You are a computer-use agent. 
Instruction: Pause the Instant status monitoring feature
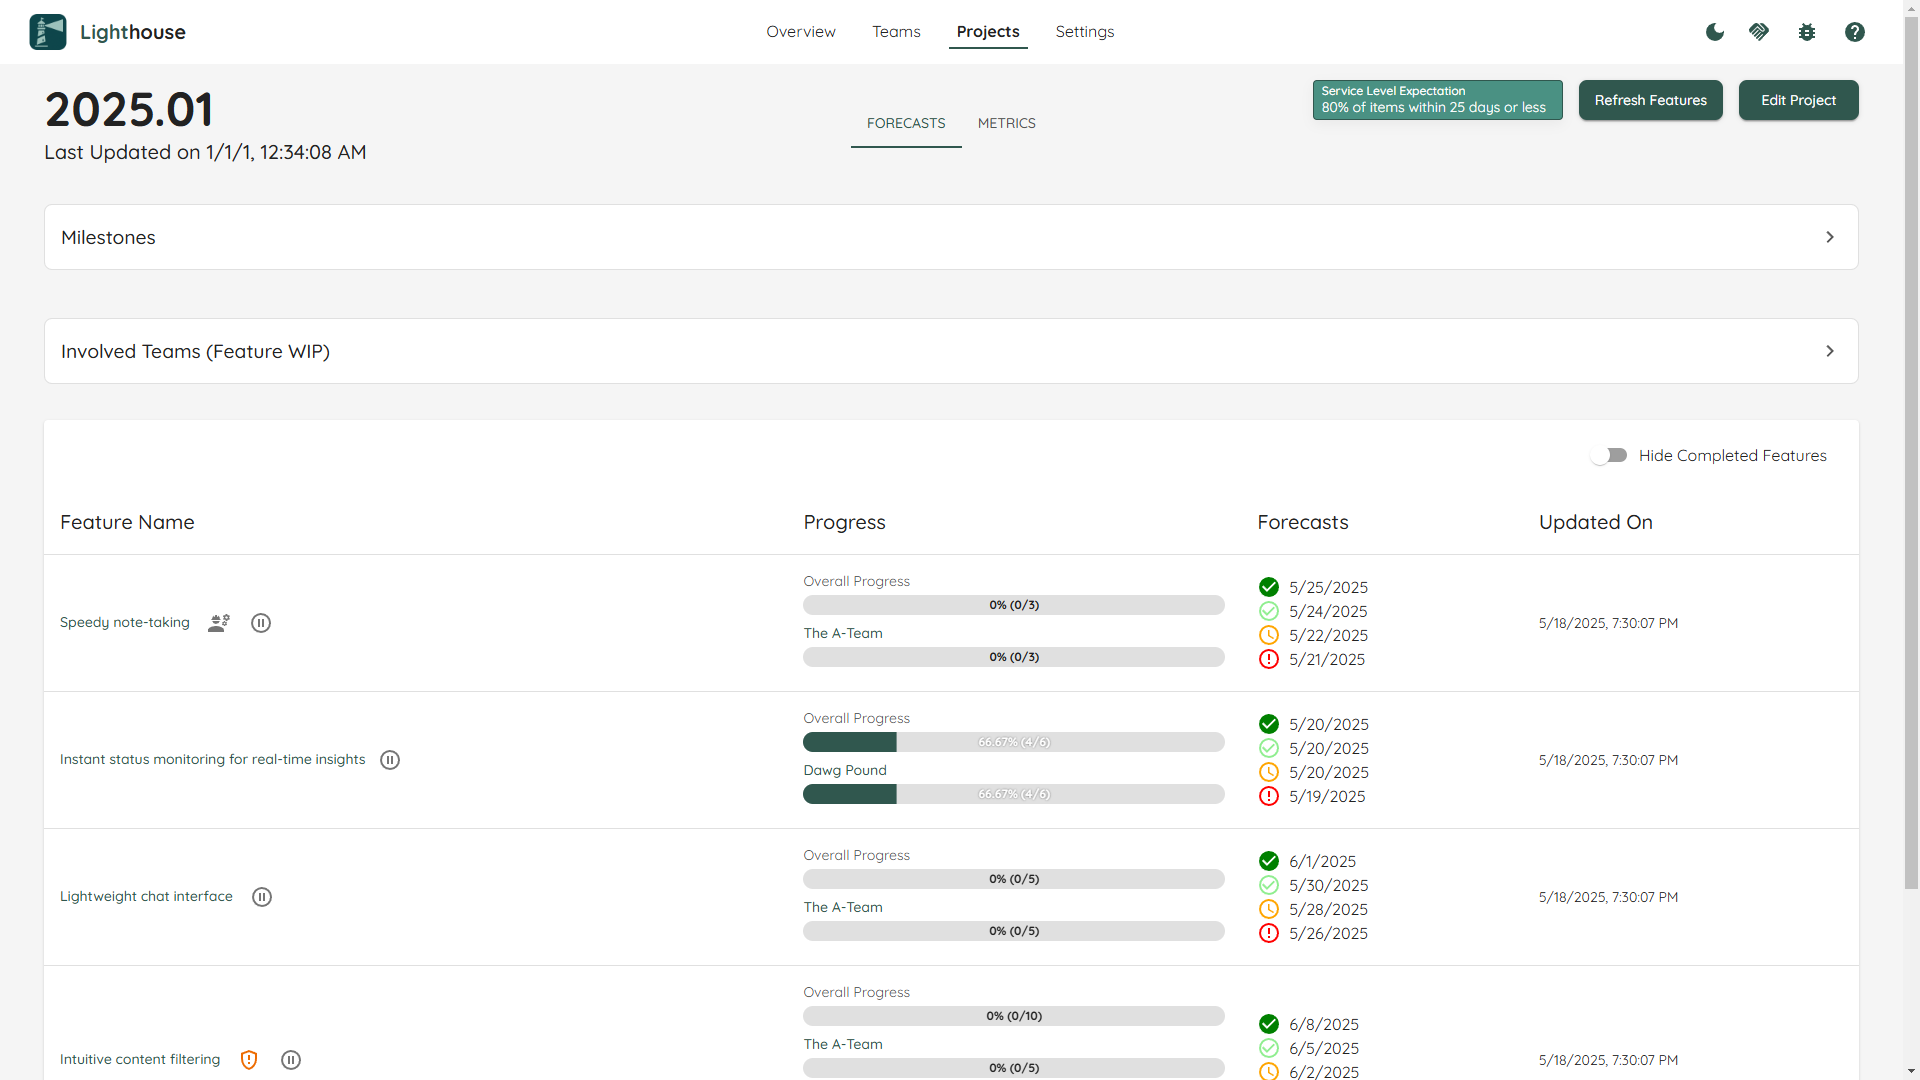coord(390,760)
